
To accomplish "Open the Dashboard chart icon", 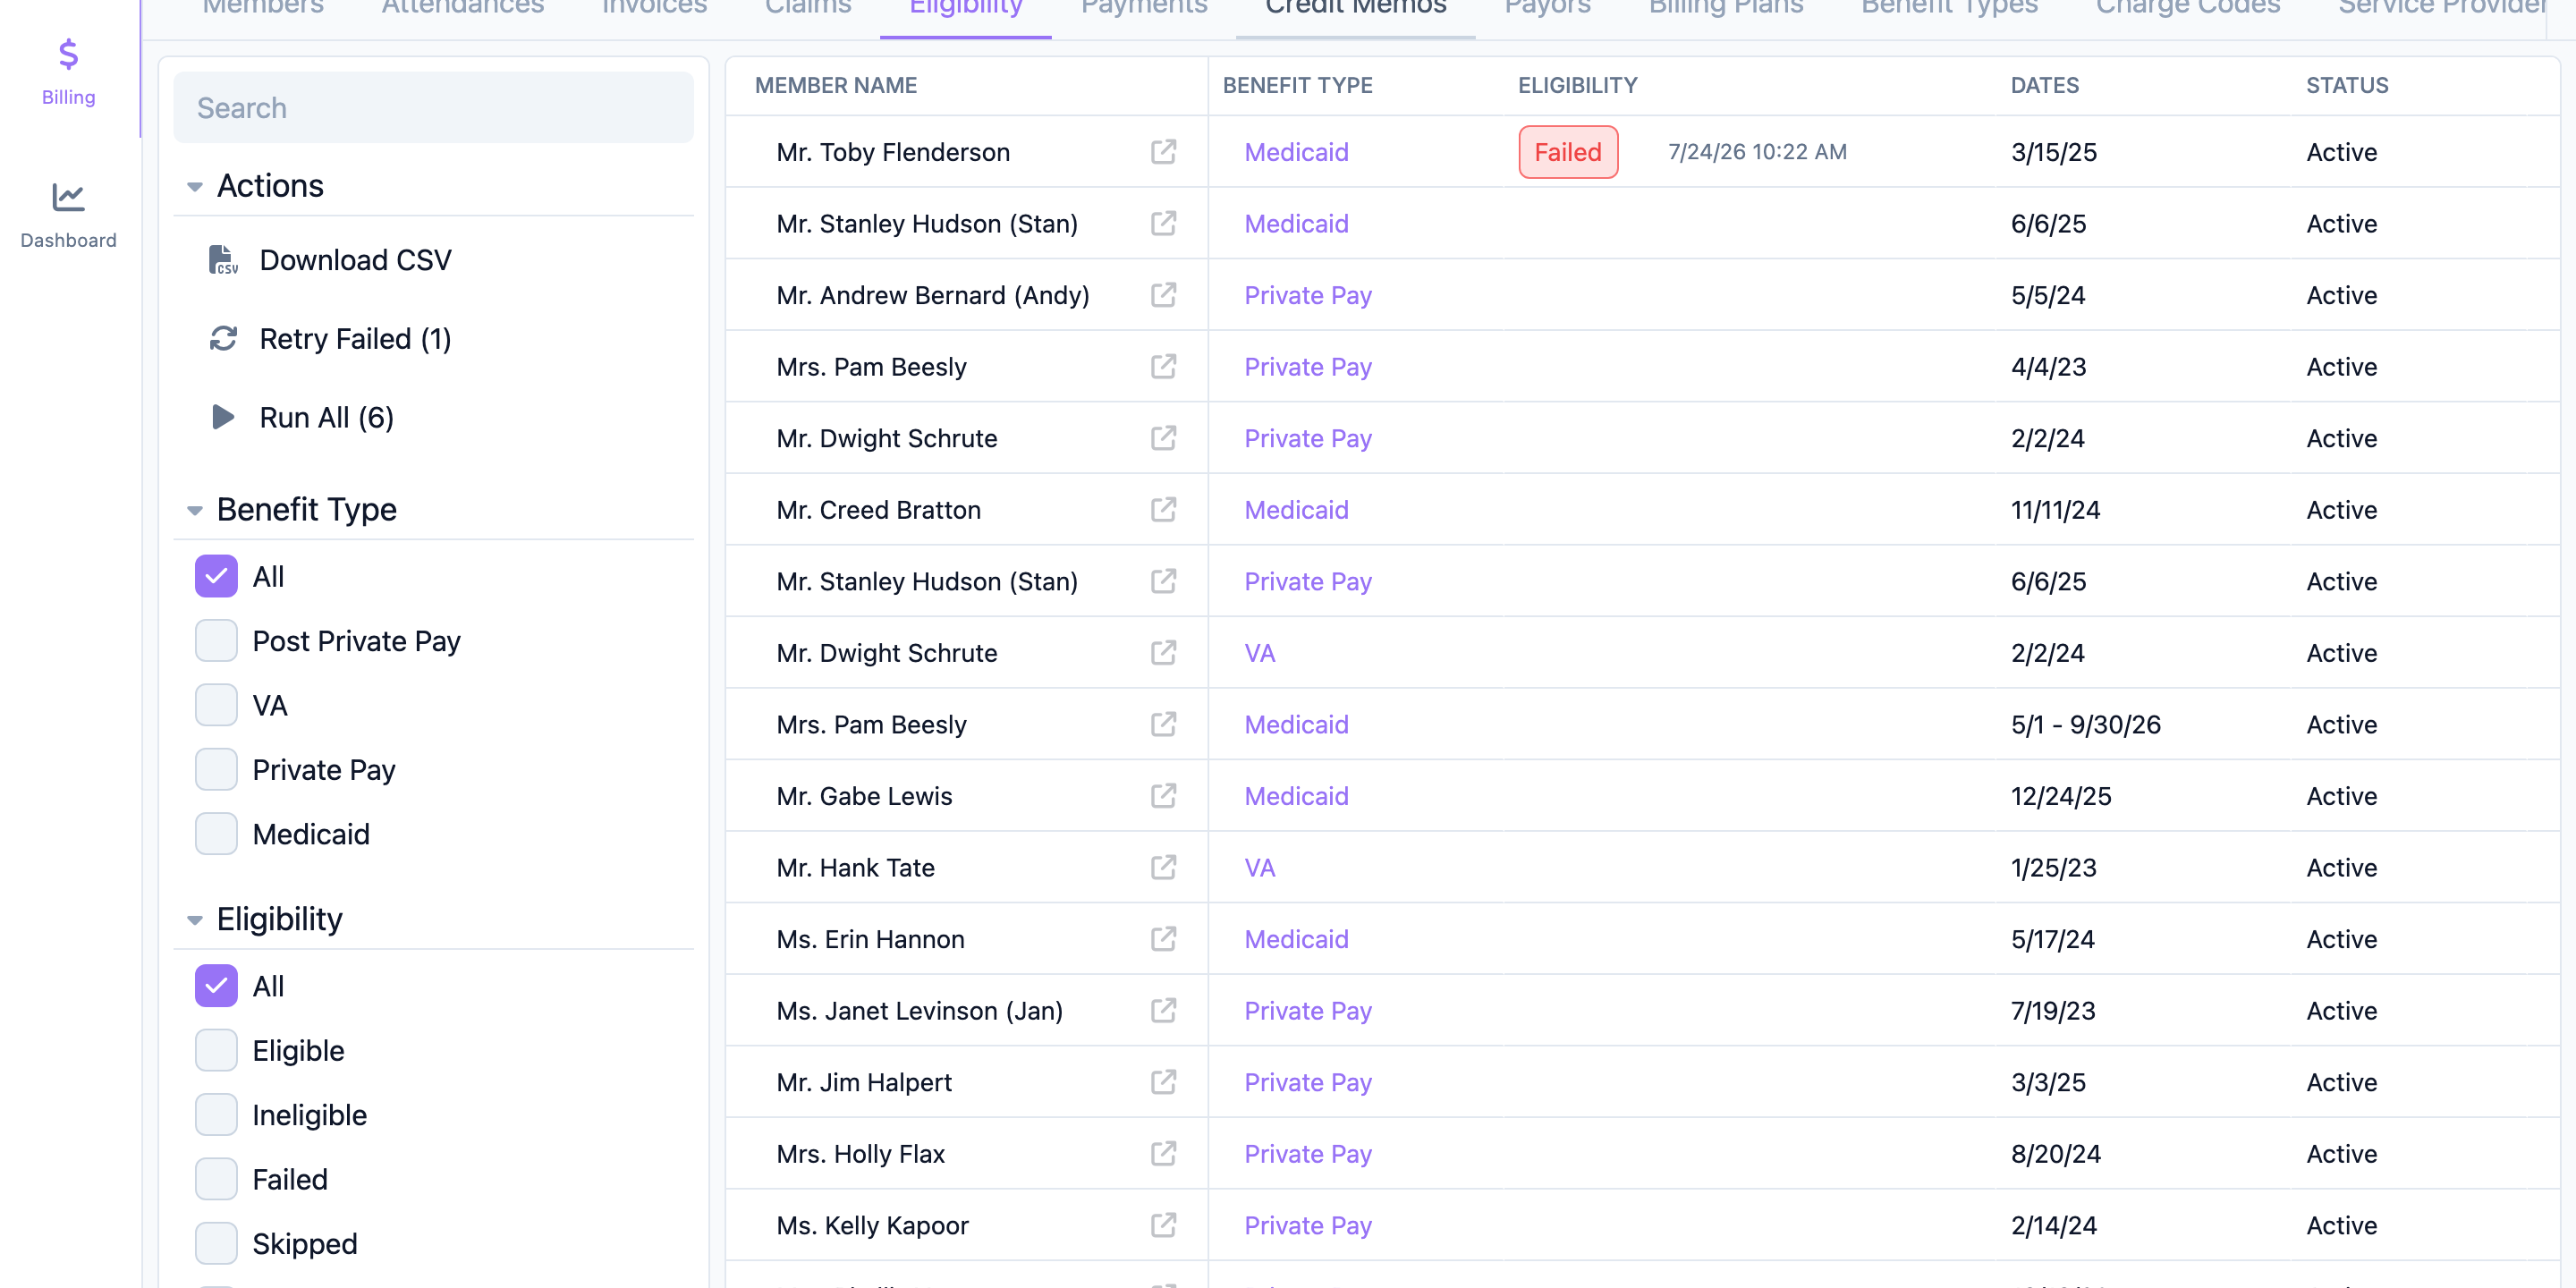I will click(68, 197).
